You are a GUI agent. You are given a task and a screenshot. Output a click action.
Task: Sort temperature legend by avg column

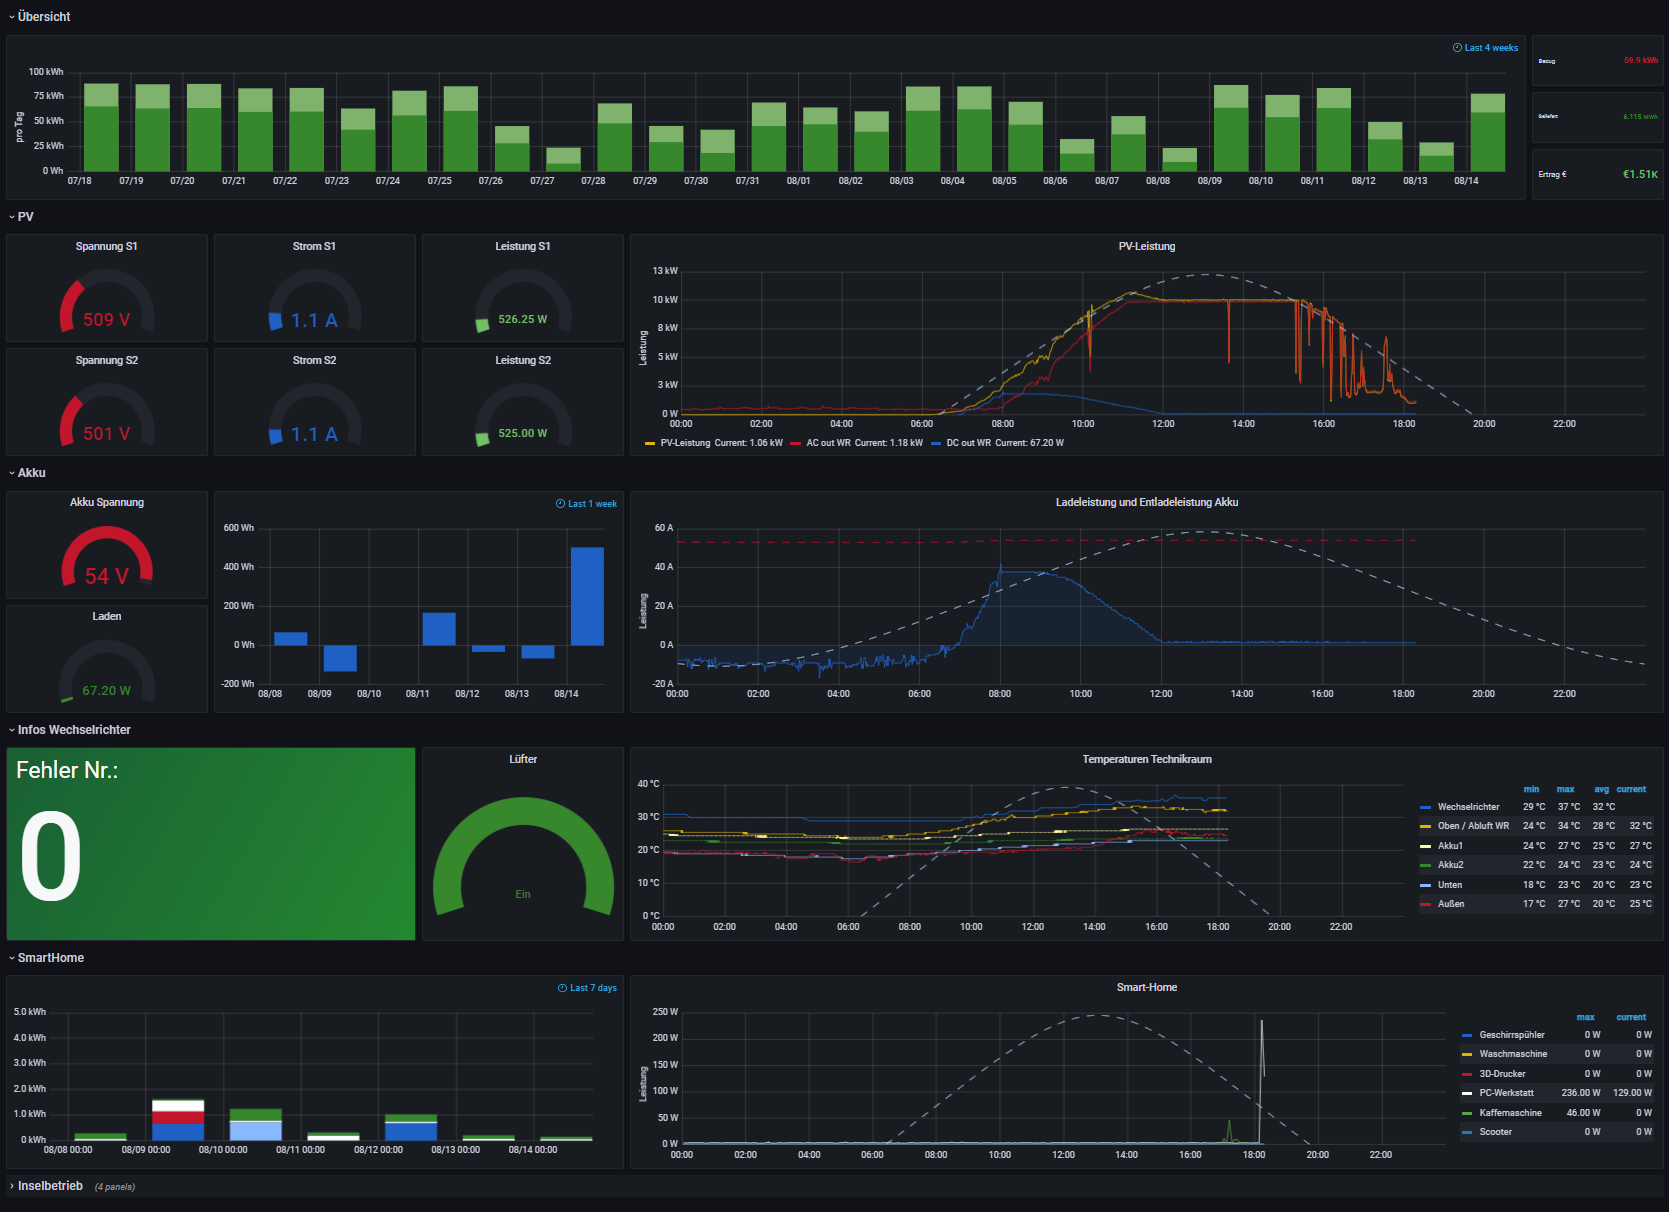click(1601, 789)
